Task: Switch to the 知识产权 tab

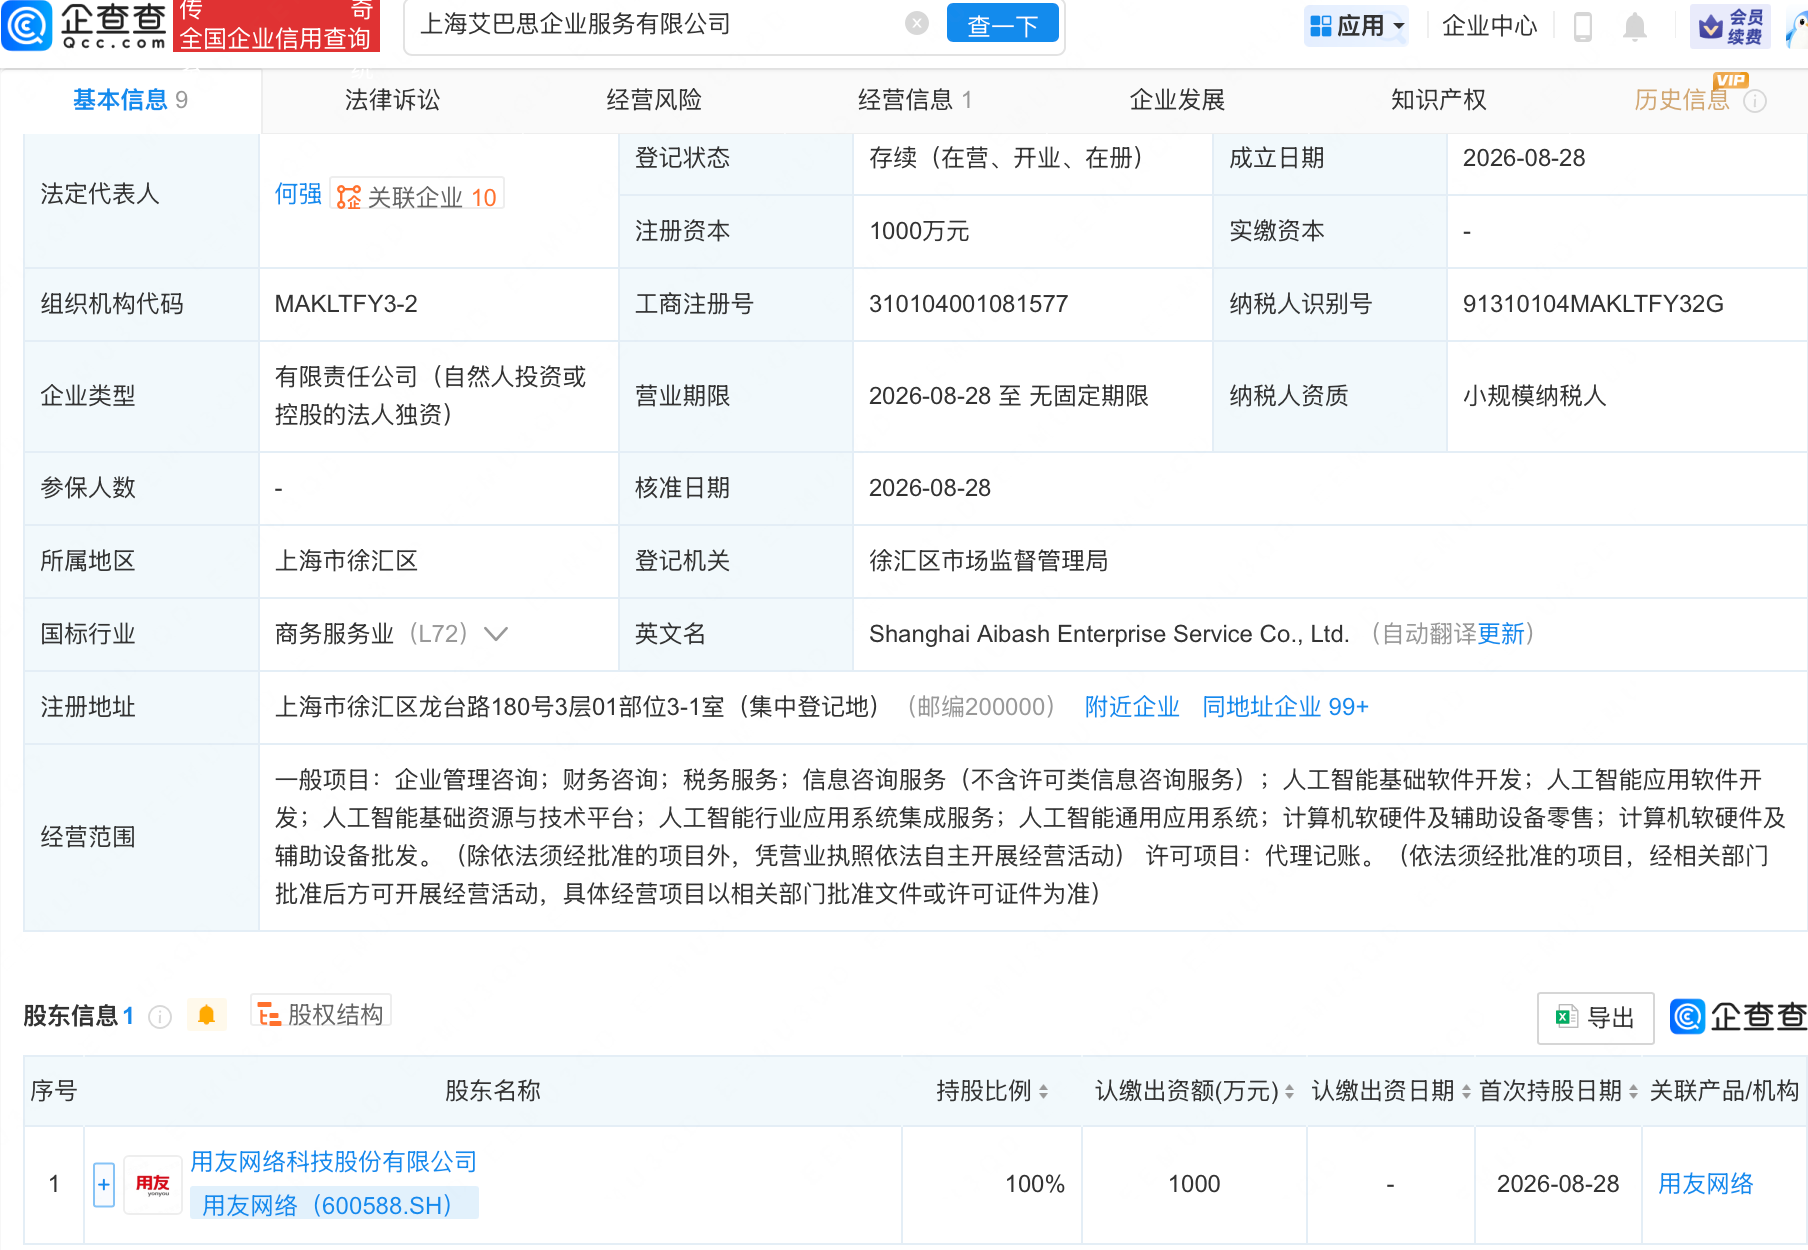Action: pyautogui.click(x=1438, y=100)
